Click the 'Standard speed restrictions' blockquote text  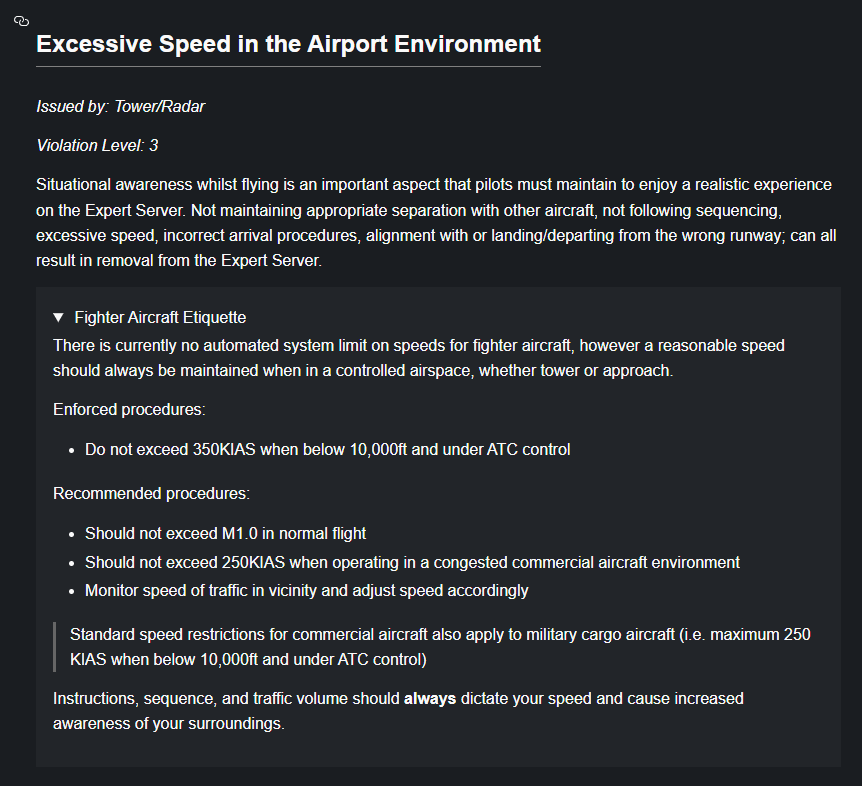tap(440, 646)
